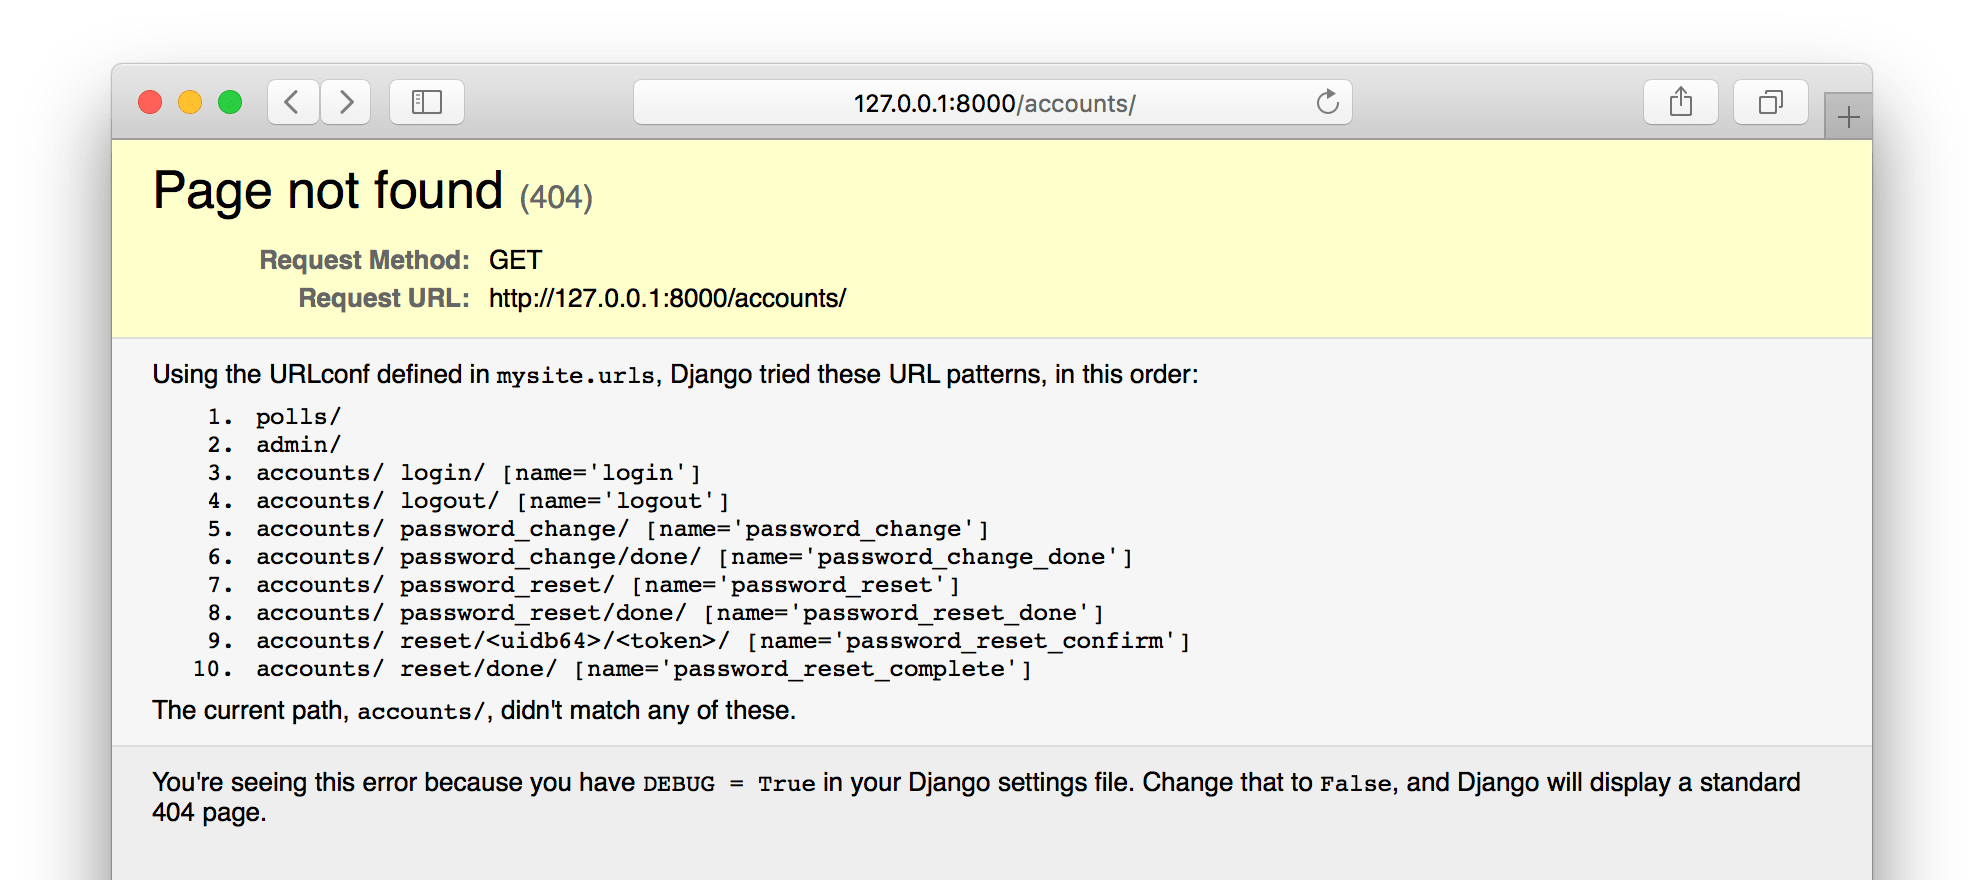1984x880 pixels.
Task: Select the GET request method text
Action: pos(516,259)
